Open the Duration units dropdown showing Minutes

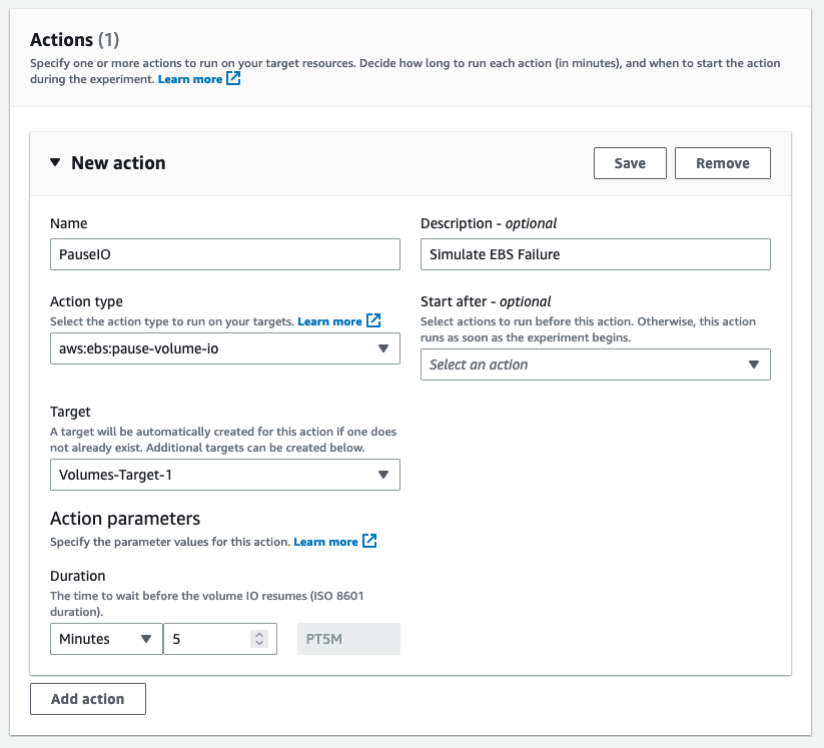click(x=106, y=639)
